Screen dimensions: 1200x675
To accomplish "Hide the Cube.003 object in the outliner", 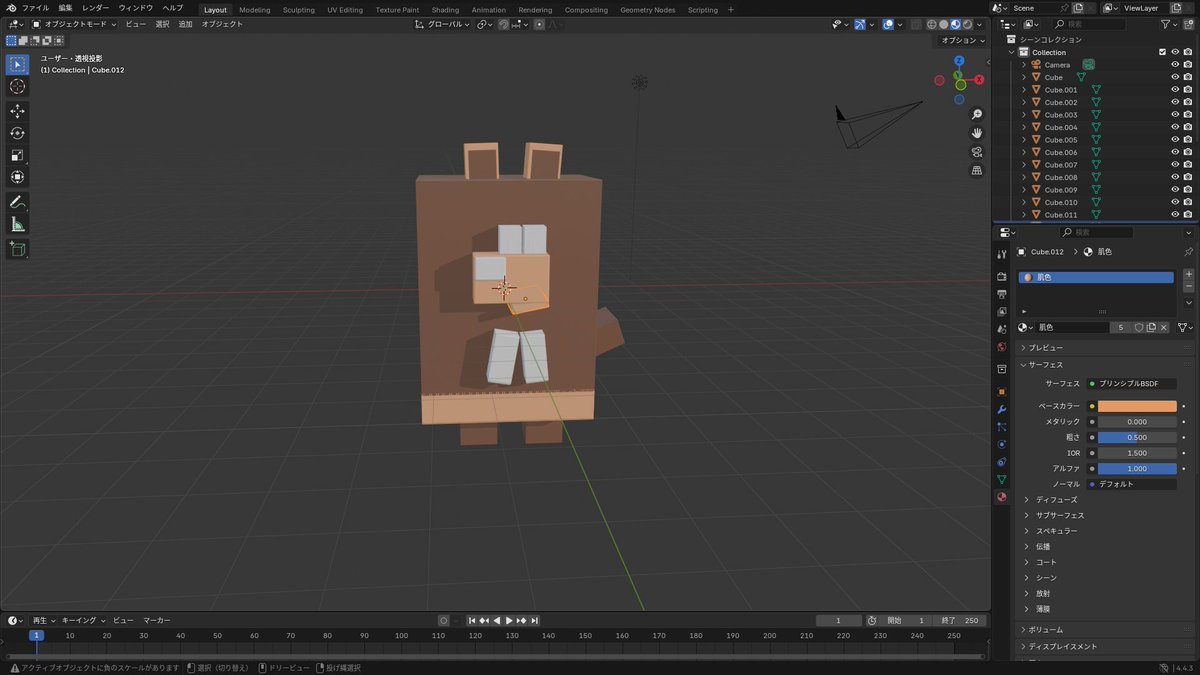I will pos(1175,114).
